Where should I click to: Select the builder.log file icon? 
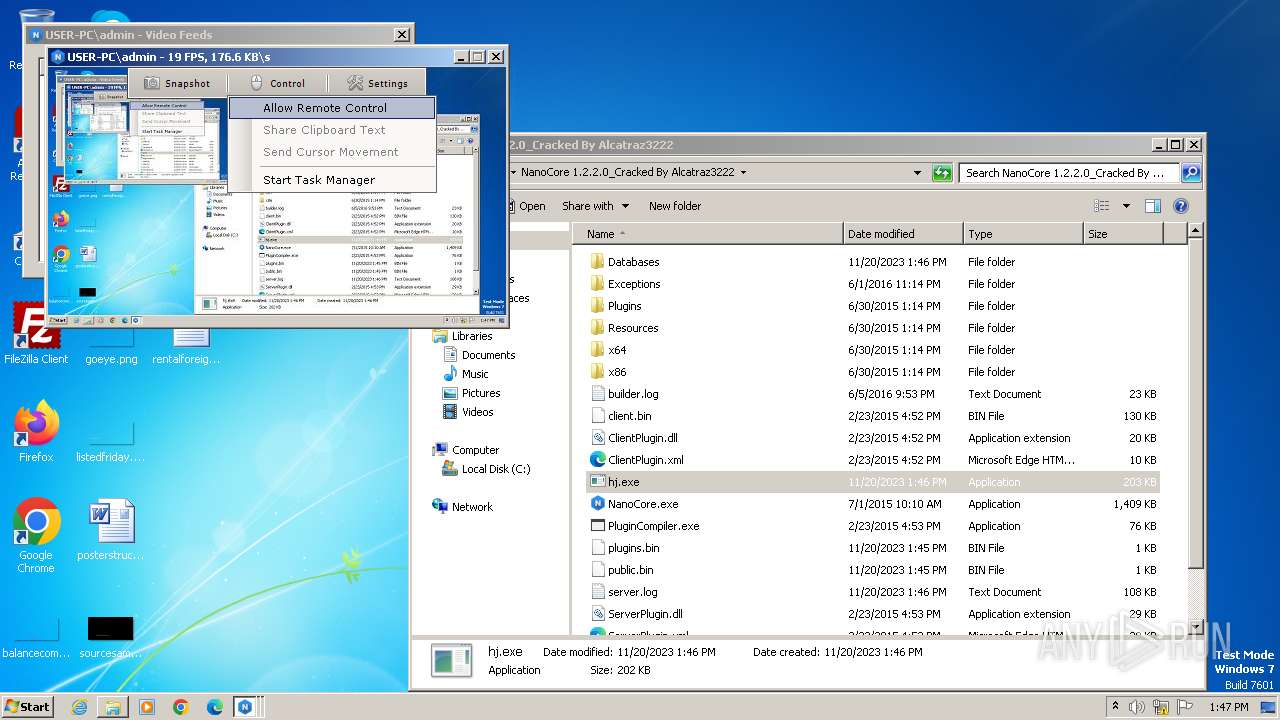pos(598,394)
